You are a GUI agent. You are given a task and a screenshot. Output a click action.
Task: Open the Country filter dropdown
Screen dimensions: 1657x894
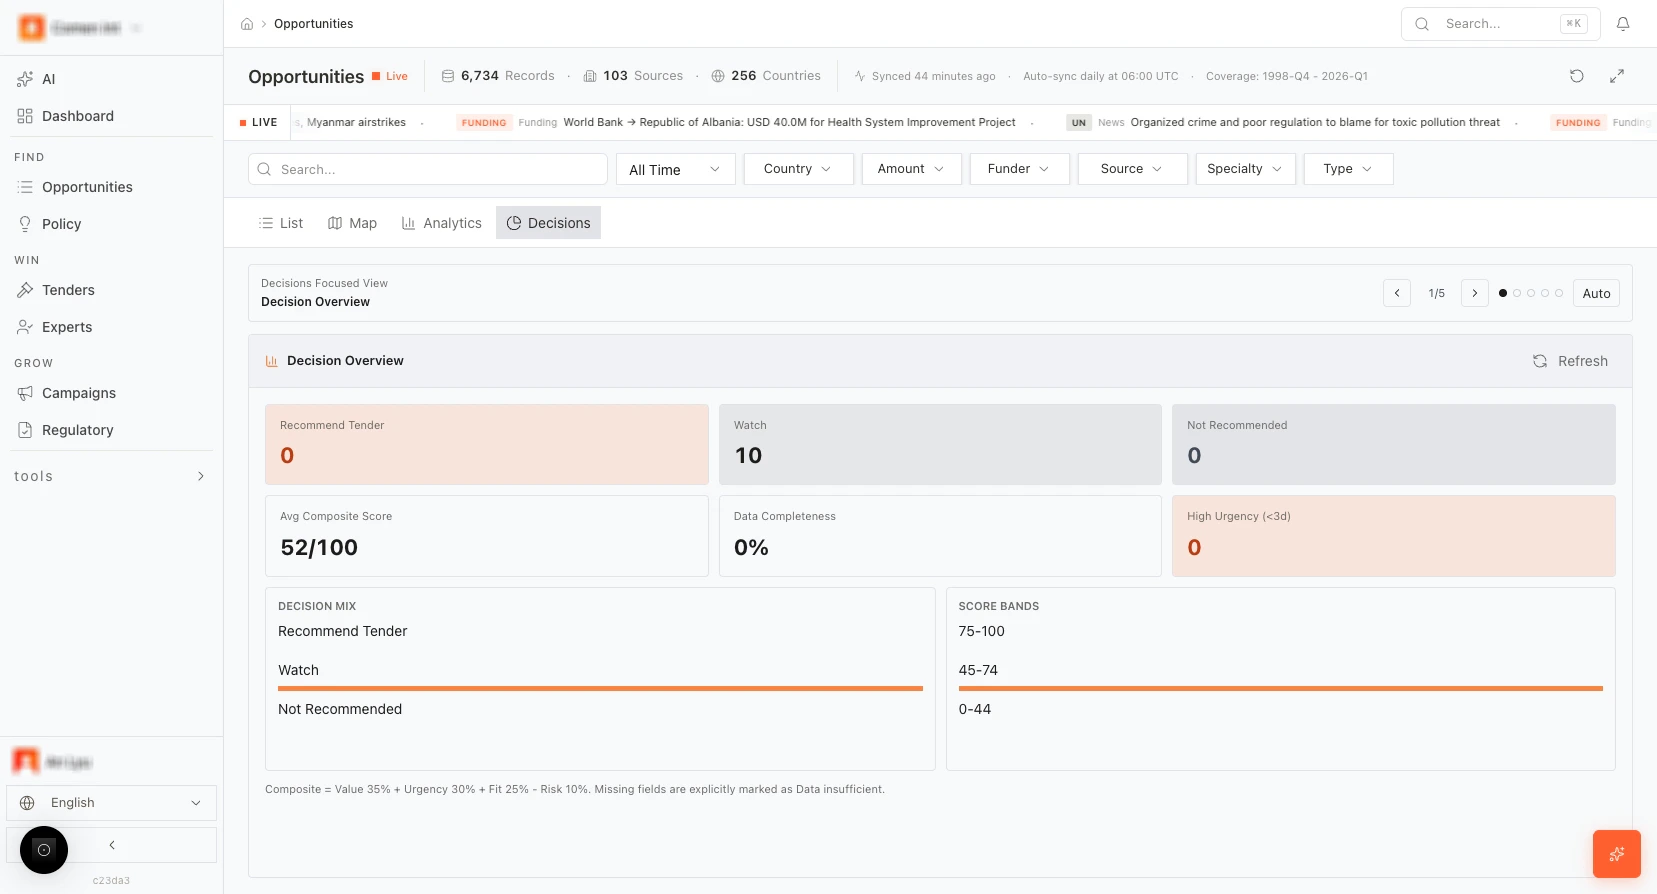point(798,169)
